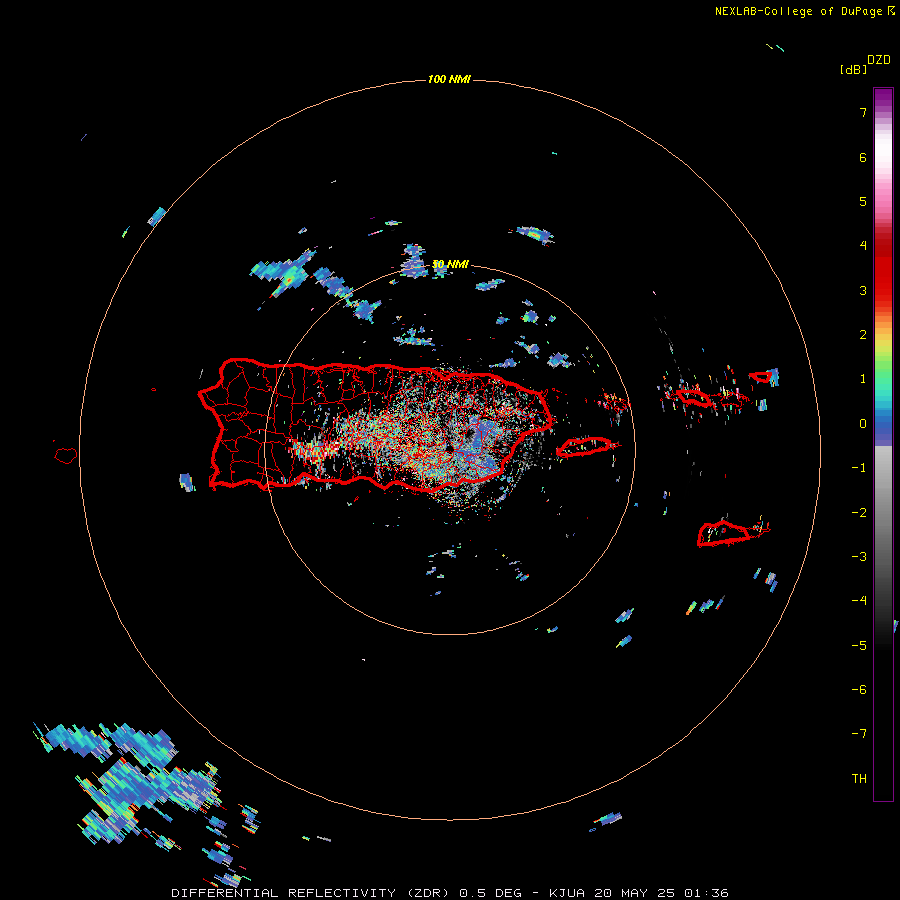Image resolution: width=900 pixels, height=900 pixels.
Task: Click the -5 tick label on color scale
Action: (859, 646)
